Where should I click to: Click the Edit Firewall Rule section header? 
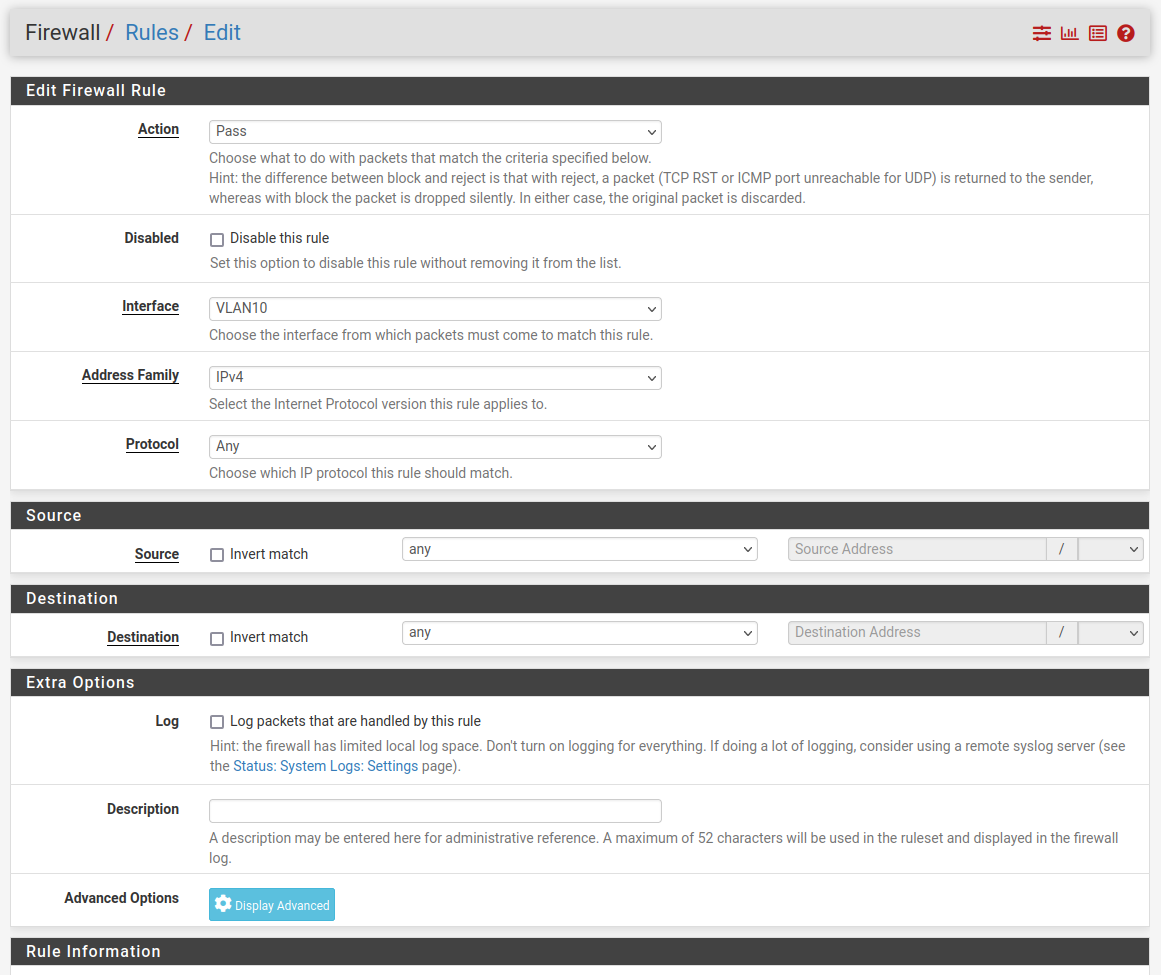580,90
